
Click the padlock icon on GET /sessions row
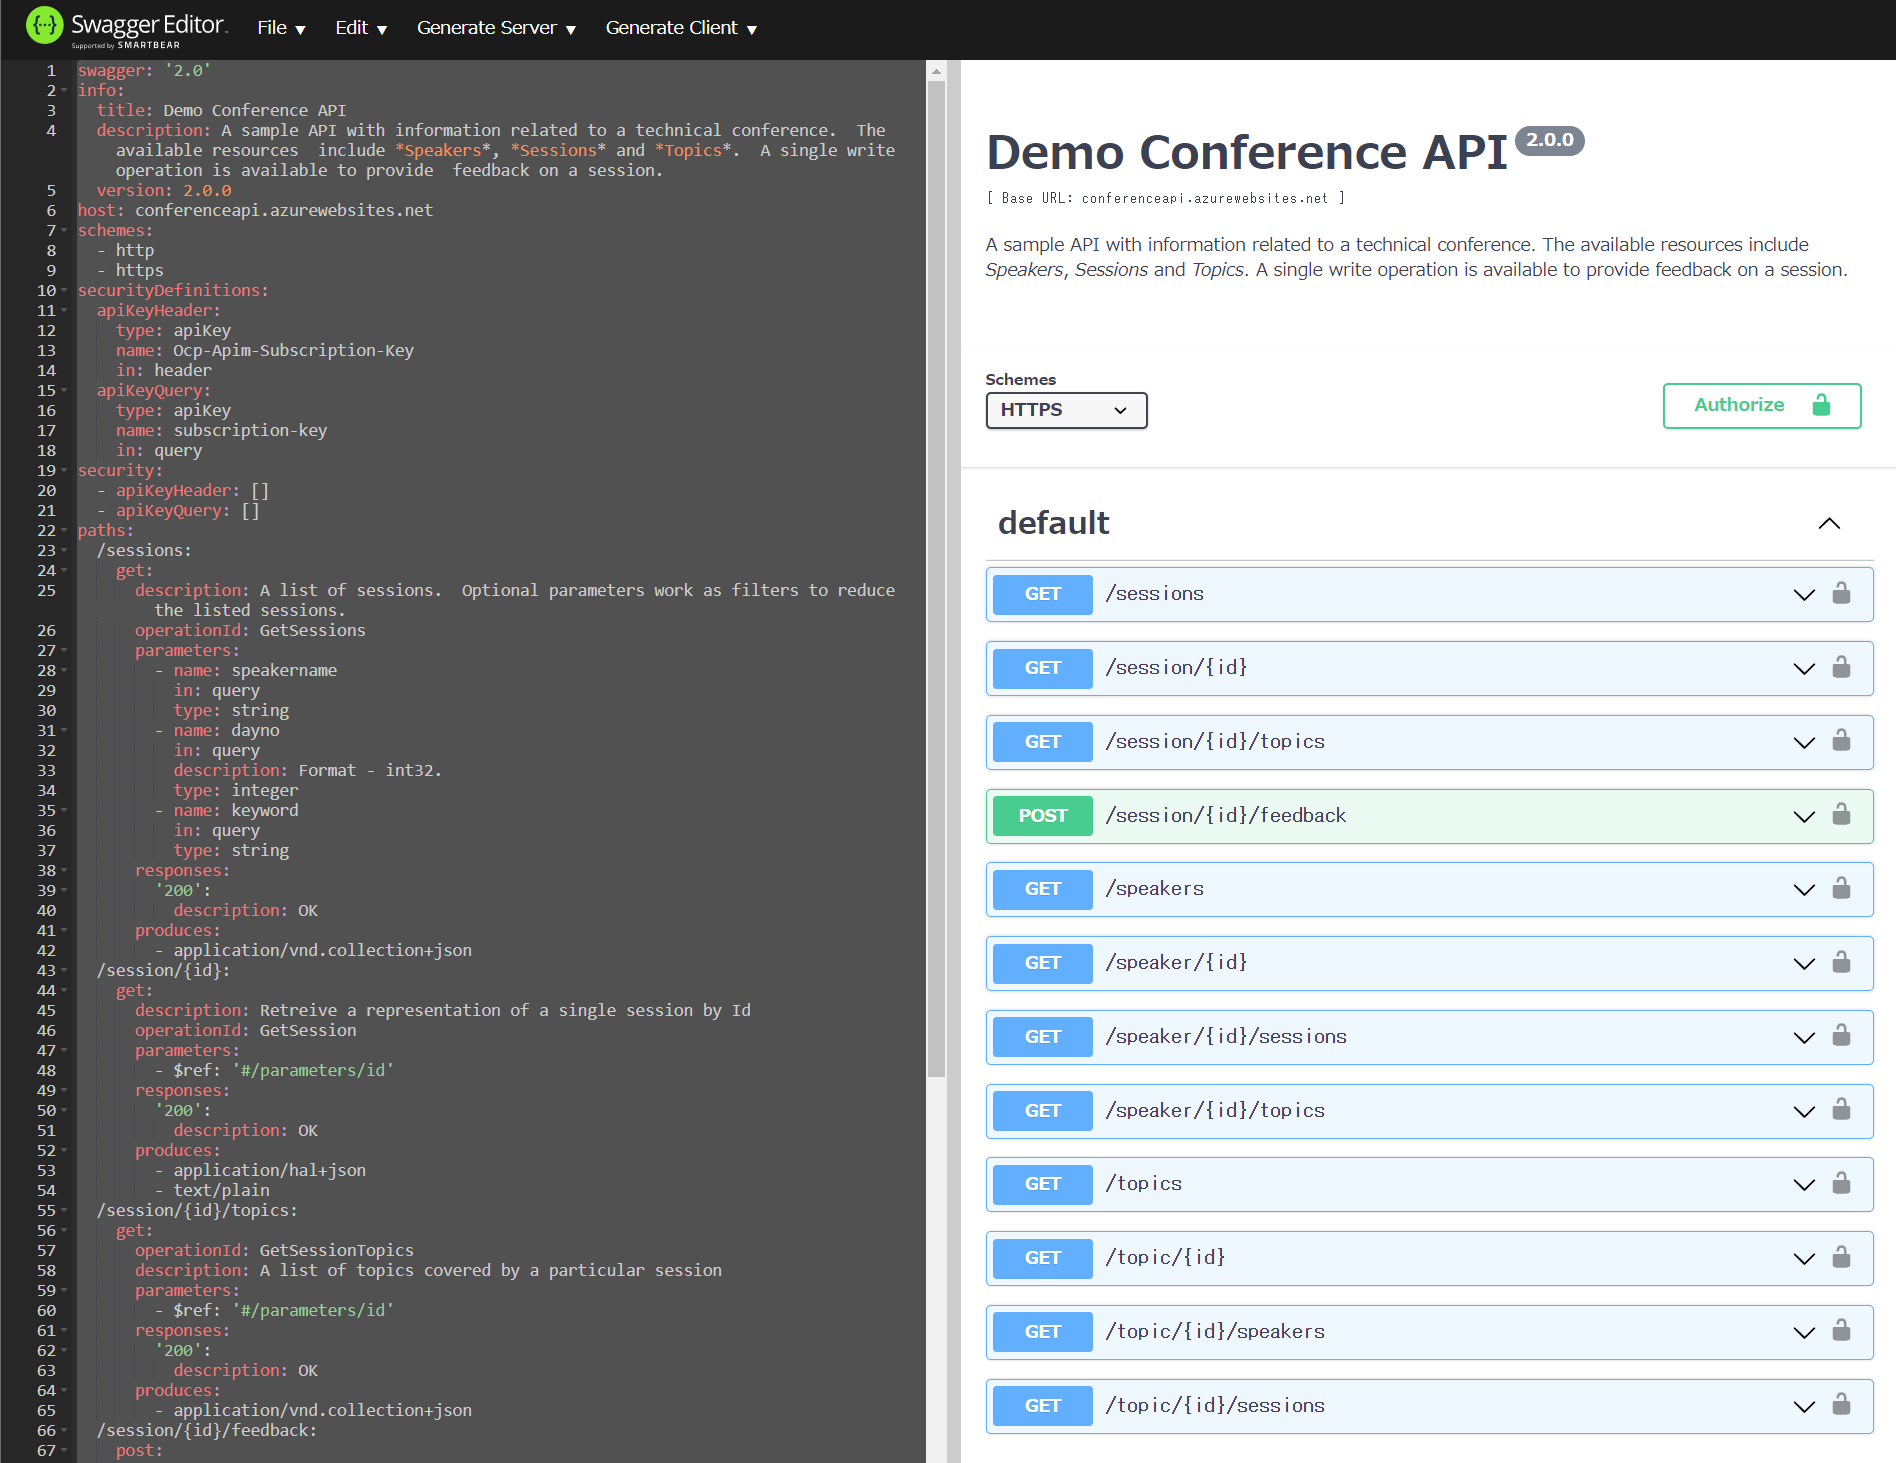[1841, 593]
